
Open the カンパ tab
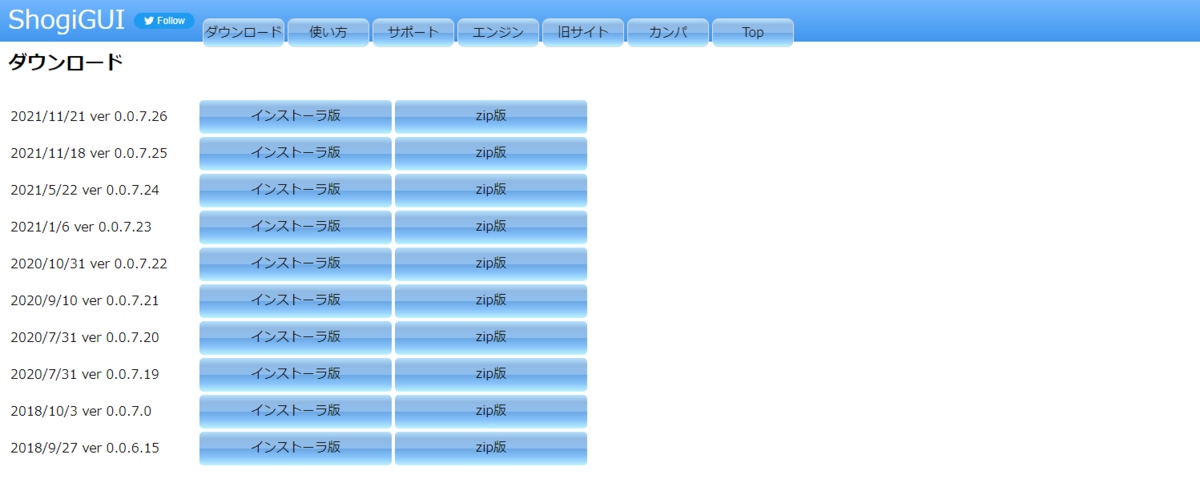[x=668, y=32]
